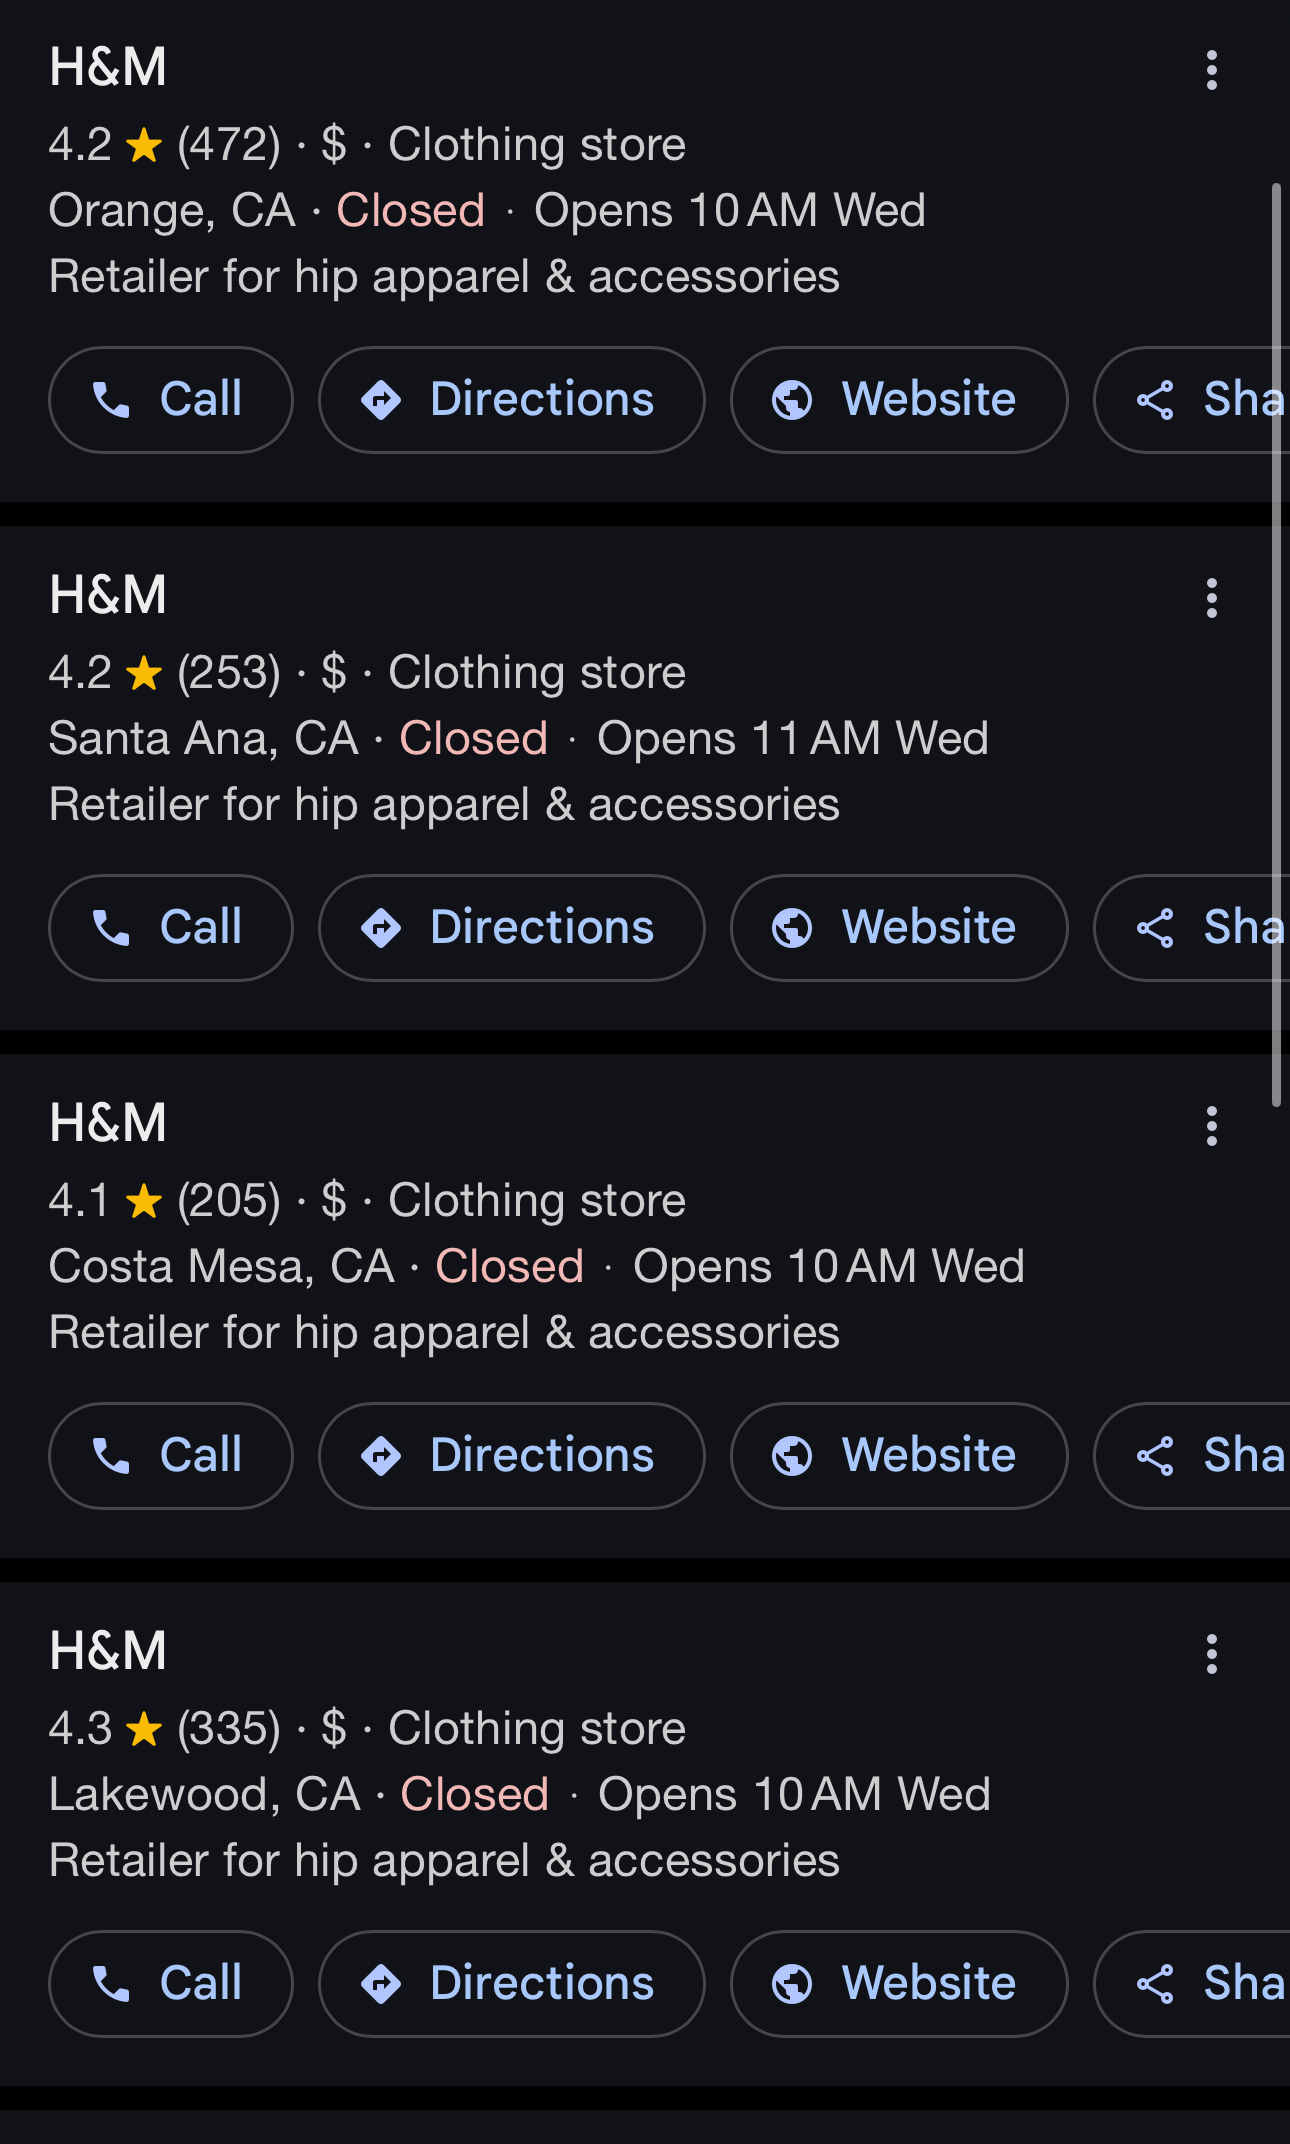1290x2144 pixels.
Task: Call the Lakewood H&M store
Action: [171, 1984]
